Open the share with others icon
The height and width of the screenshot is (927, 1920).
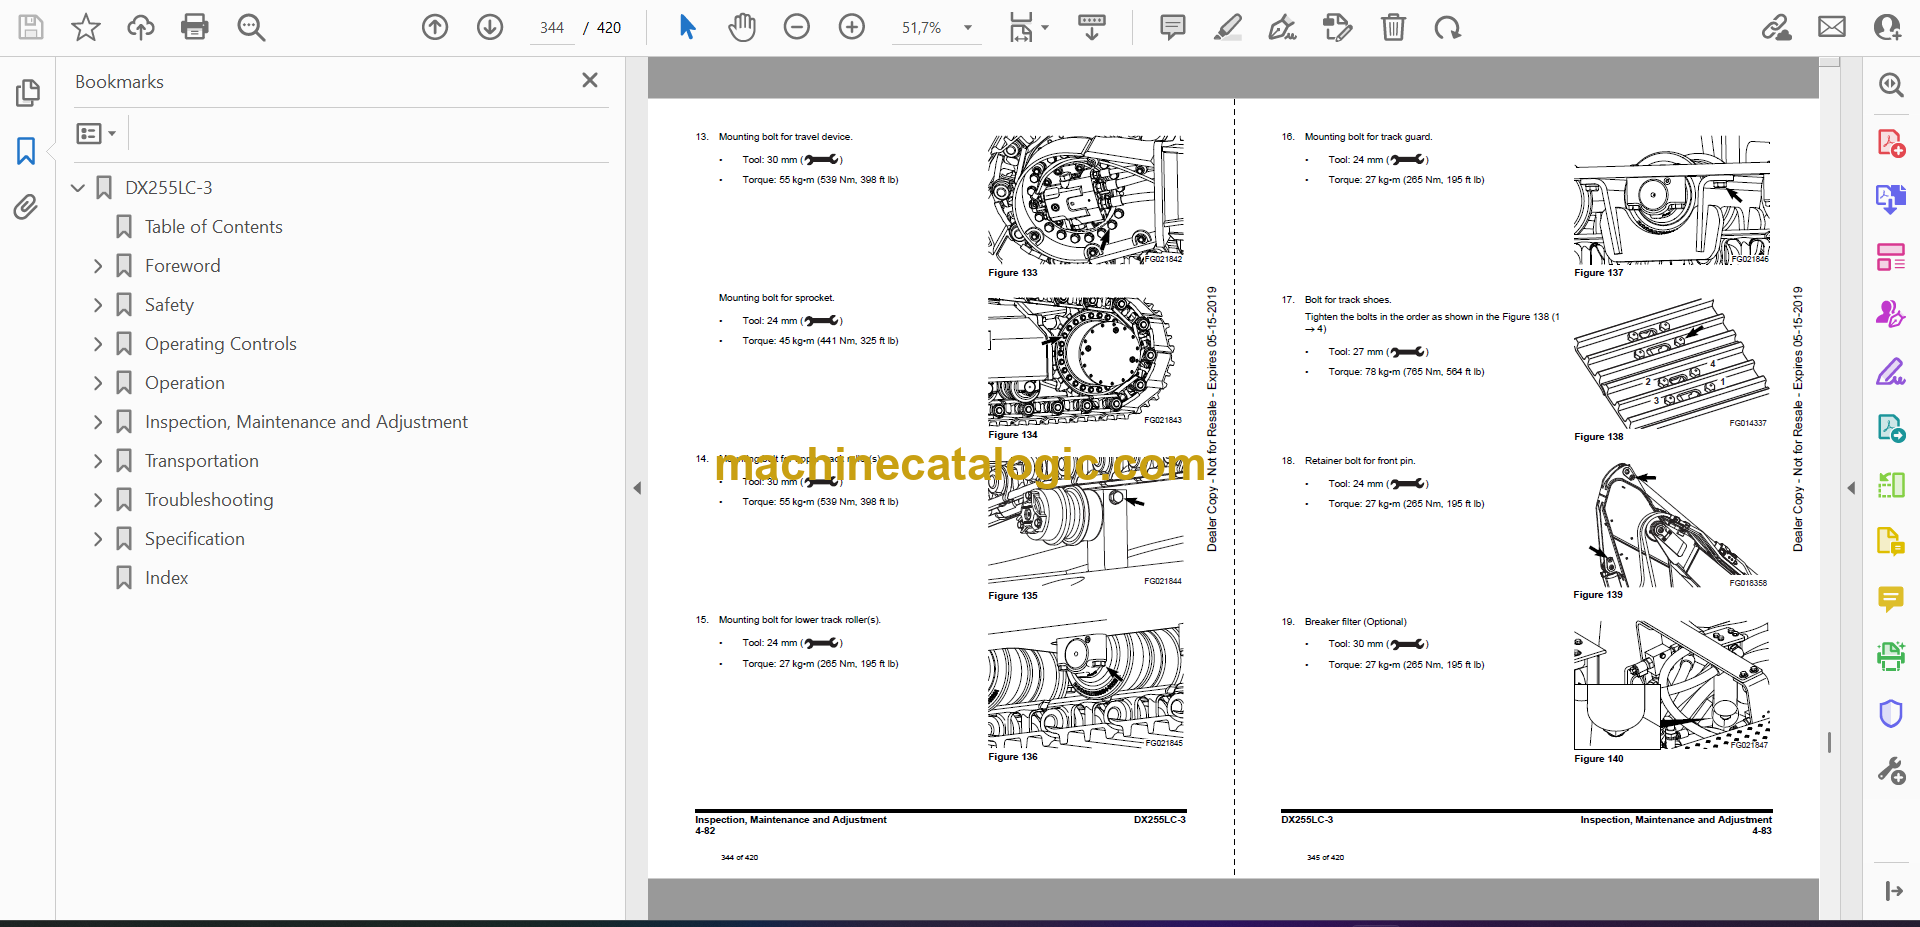tap(1888, 27)
